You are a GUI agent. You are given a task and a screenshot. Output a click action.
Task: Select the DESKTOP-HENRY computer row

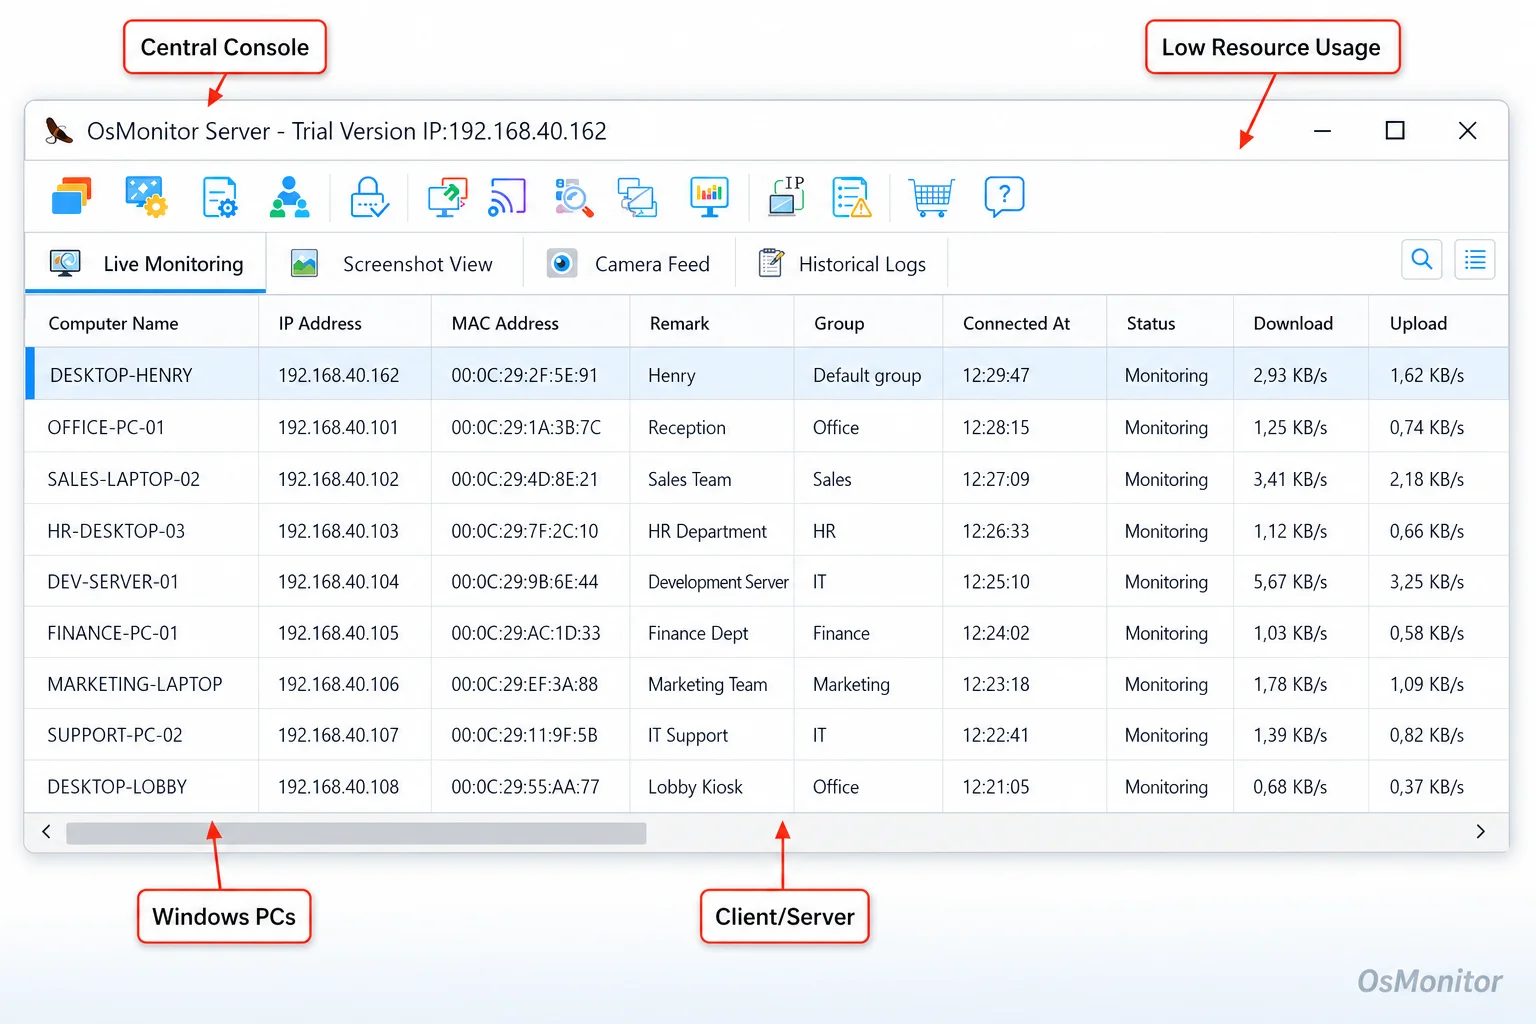pos(767,375)
